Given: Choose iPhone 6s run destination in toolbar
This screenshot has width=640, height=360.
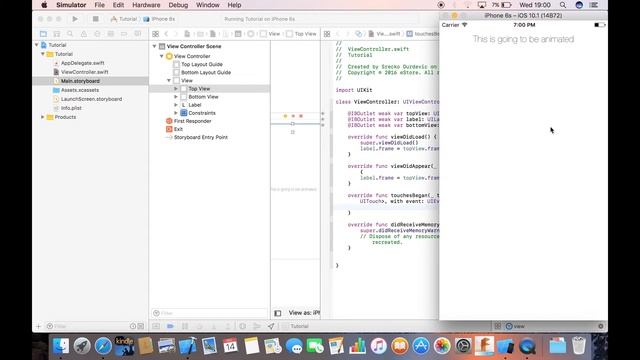Looking at the screenshot, I should (x=159, y=19).
